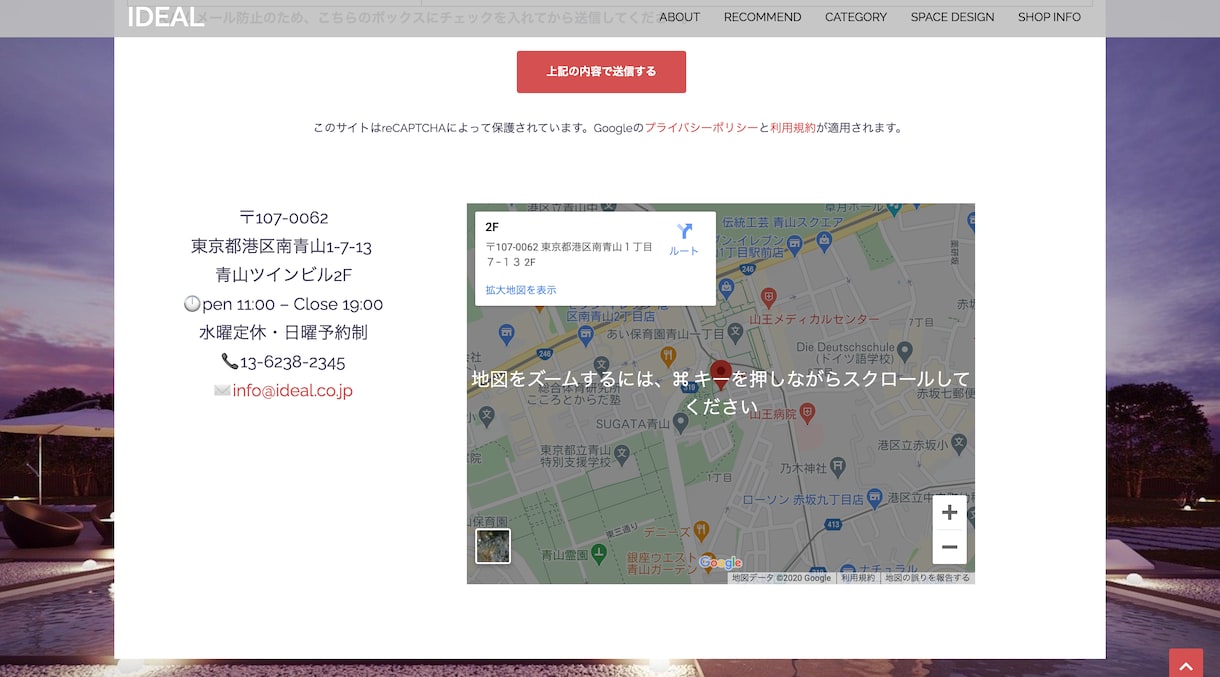The width and height of the screenshot is (1220, 677).
Task: Click the scroll-to-top arrow button
Action: (1186, 663)
